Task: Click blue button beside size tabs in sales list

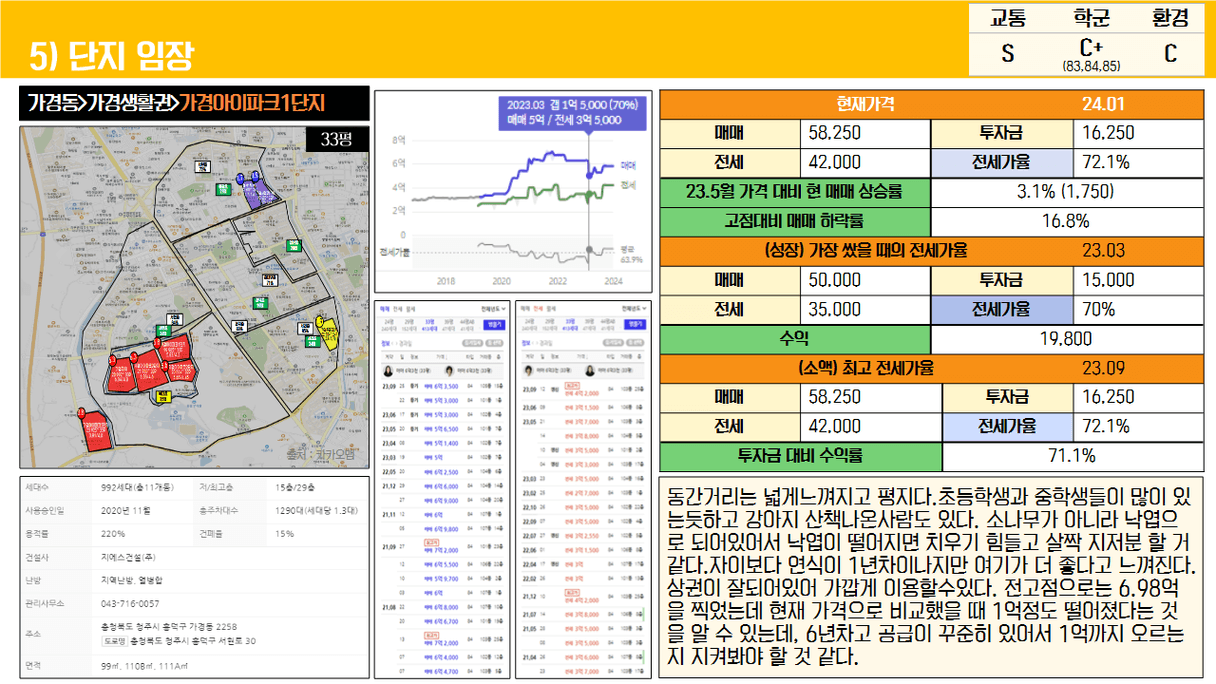Action: click(494, 324)
